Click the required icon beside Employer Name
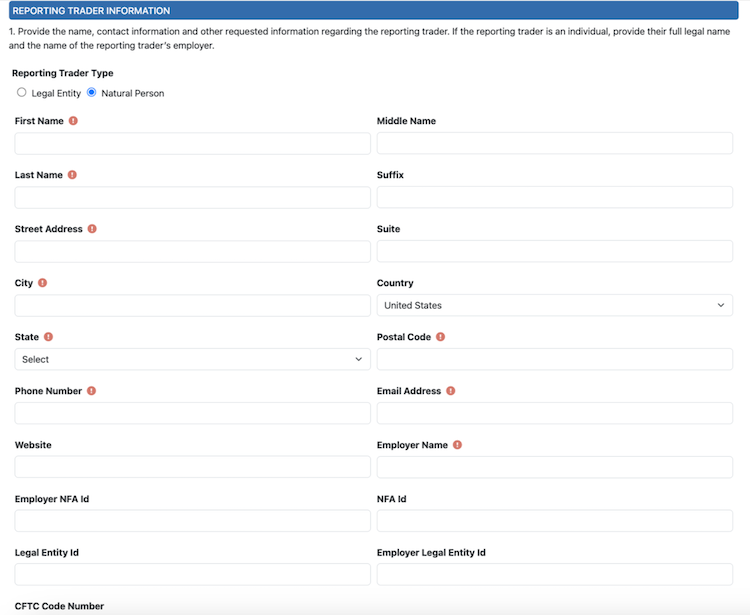This screenshot has width=750, height=615. (x=457, y=445)
